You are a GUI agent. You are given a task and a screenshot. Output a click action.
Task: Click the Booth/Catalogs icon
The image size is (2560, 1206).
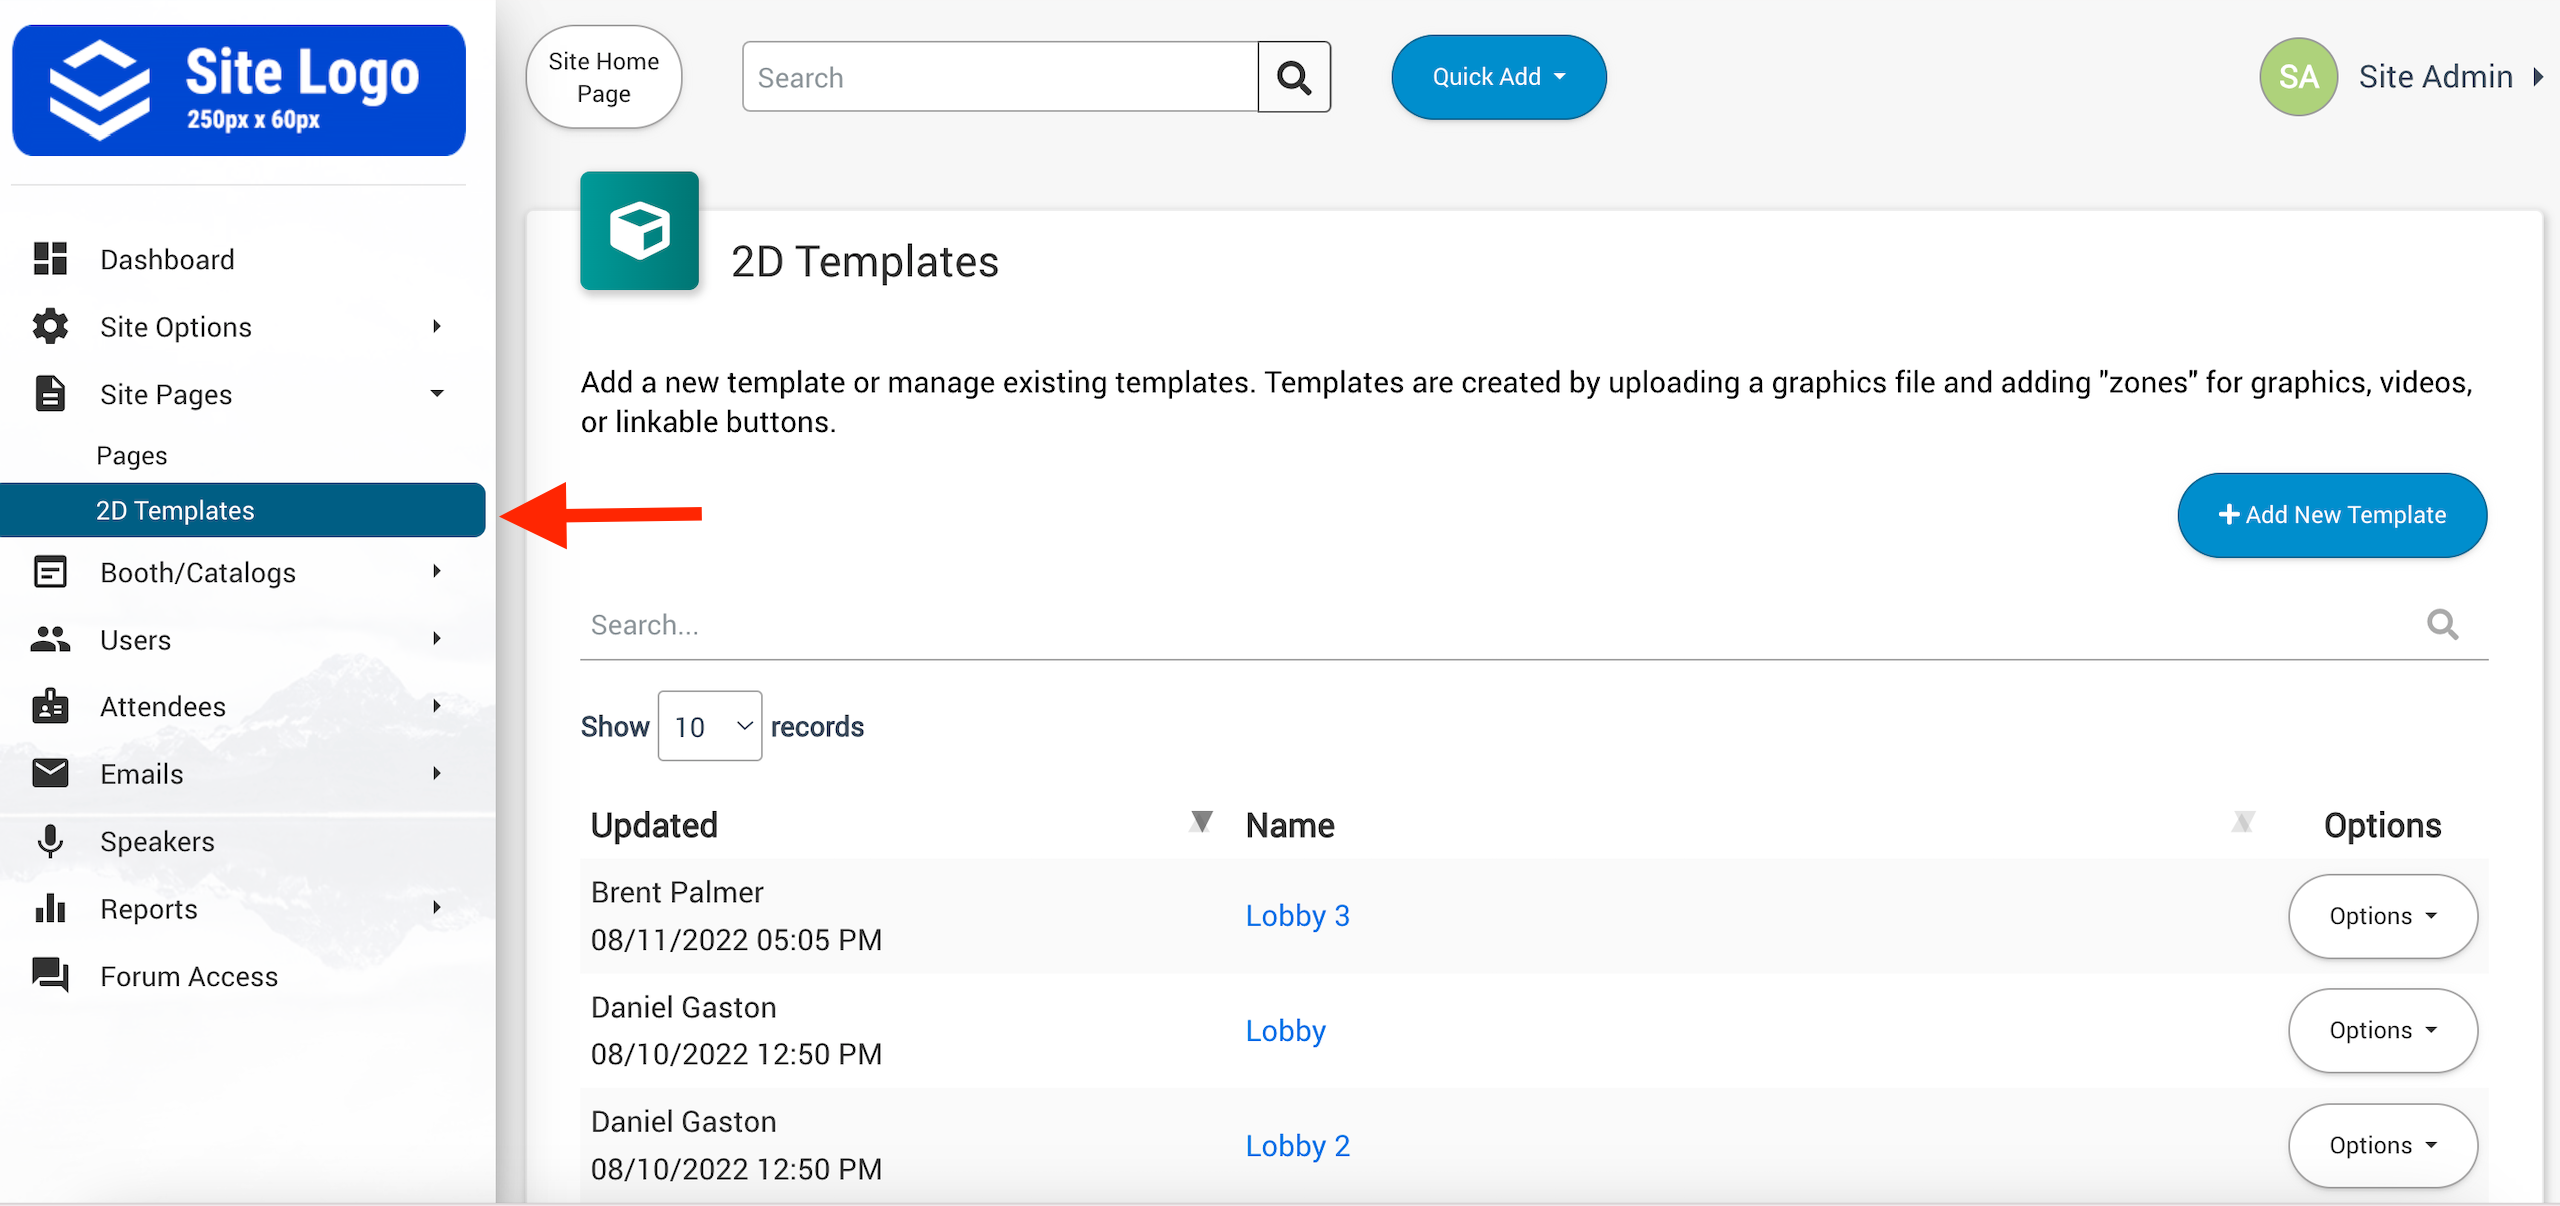(50, 572)
